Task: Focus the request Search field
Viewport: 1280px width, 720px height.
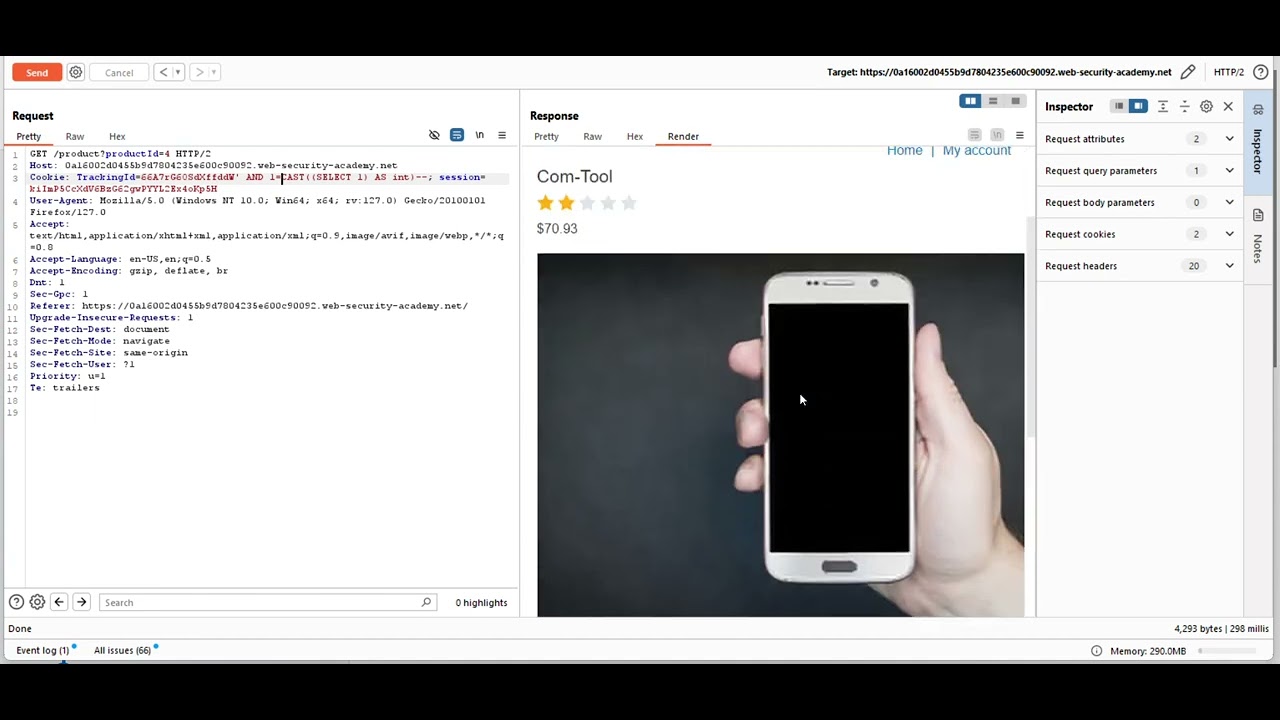Action: click(268, 602)
